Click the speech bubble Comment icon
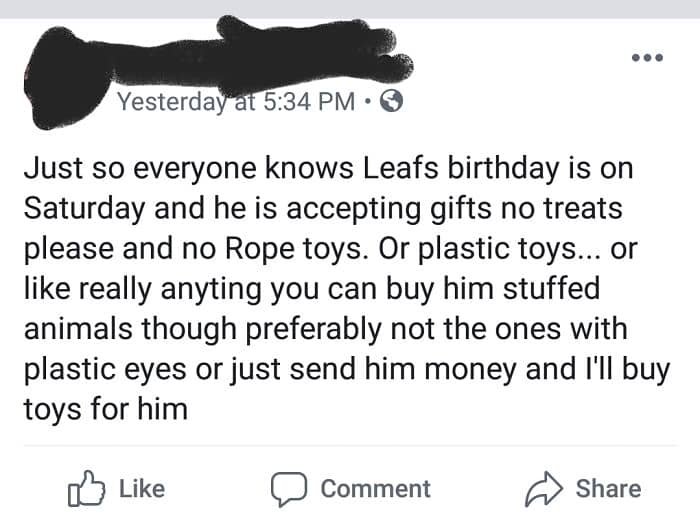This screenshot has width=700, height=529. (290, 489)
